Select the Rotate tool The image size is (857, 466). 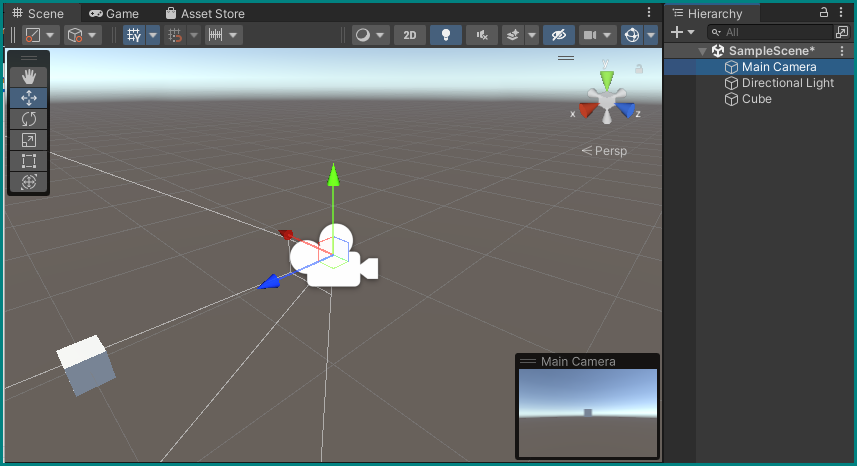(29, 119)
